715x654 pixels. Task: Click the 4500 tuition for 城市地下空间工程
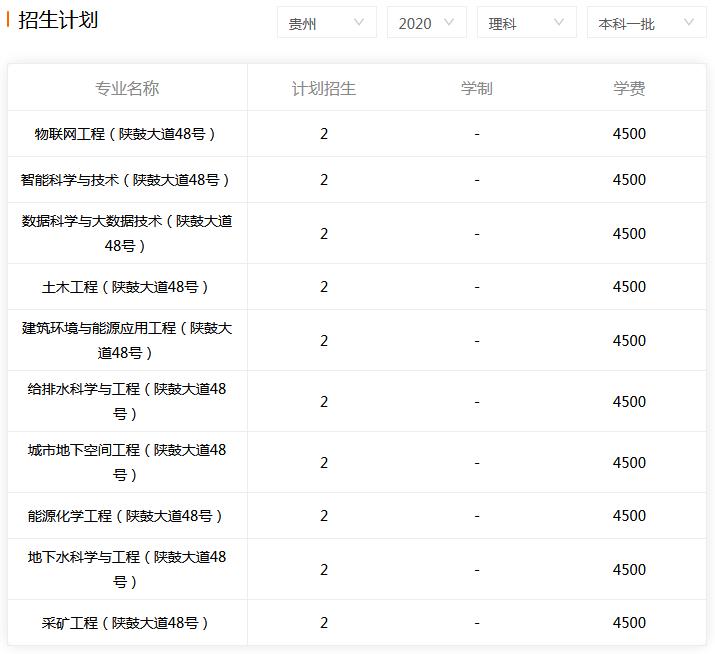click(x=629, y=462)
